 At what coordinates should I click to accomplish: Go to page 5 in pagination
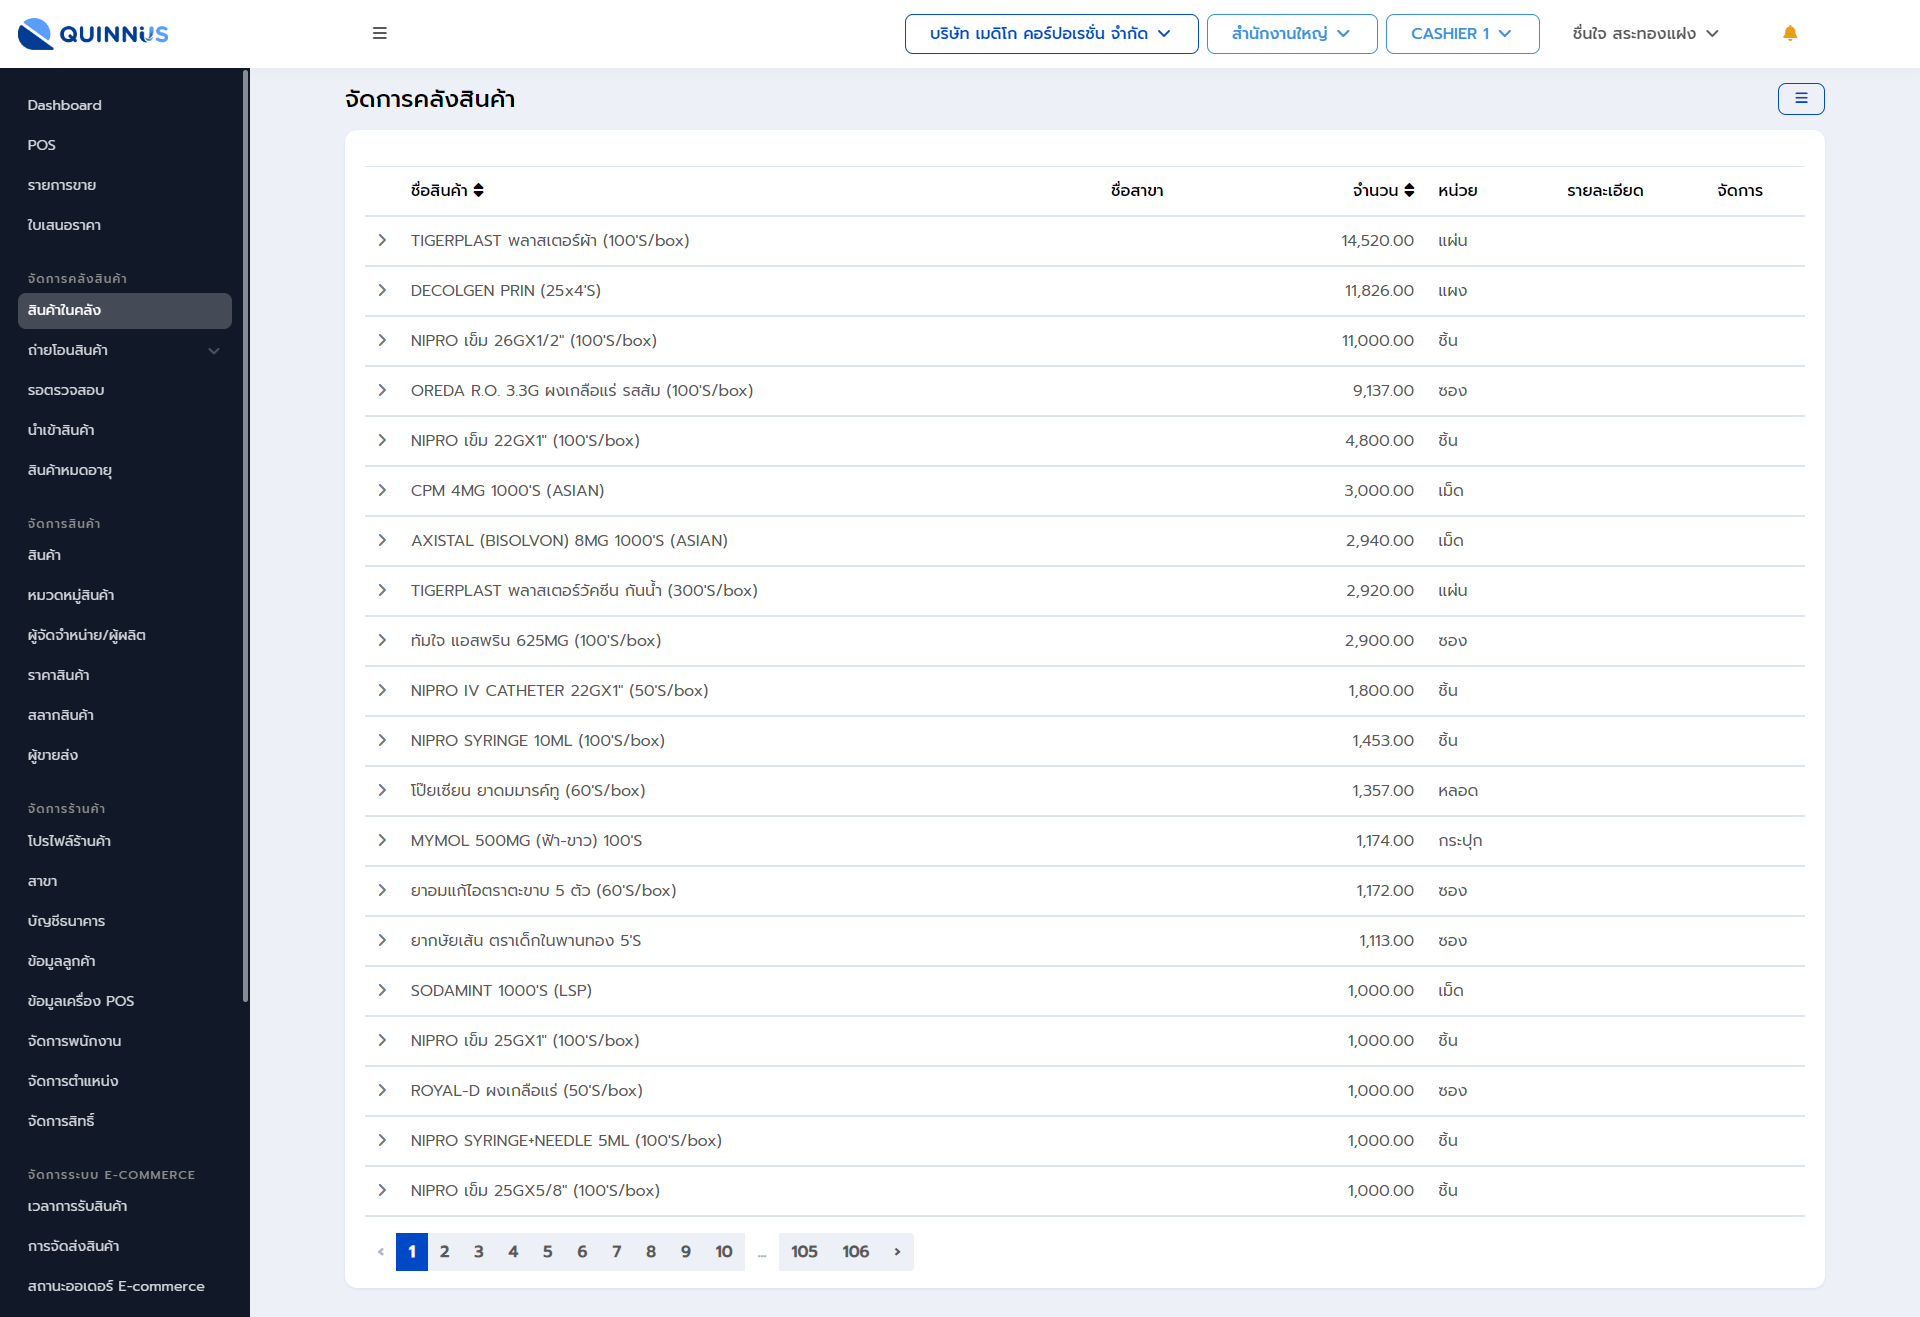pos(547,1251)
